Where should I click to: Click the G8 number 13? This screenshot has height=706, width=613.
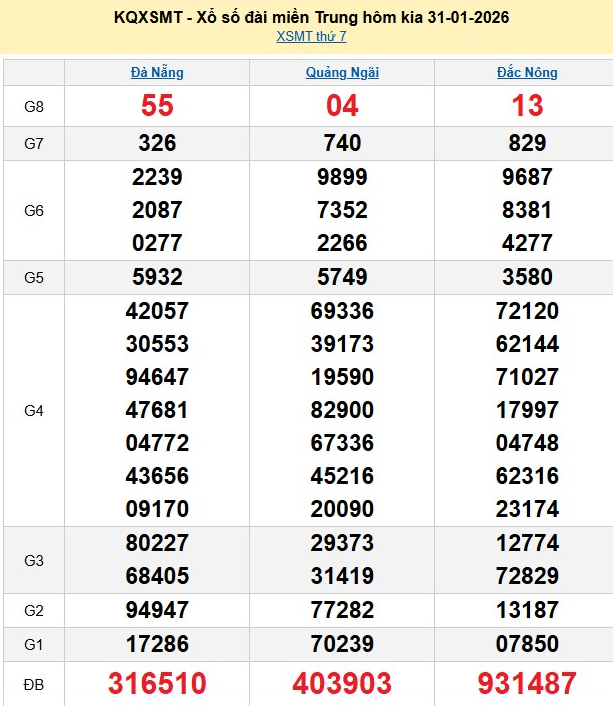(x=527, y=106)
